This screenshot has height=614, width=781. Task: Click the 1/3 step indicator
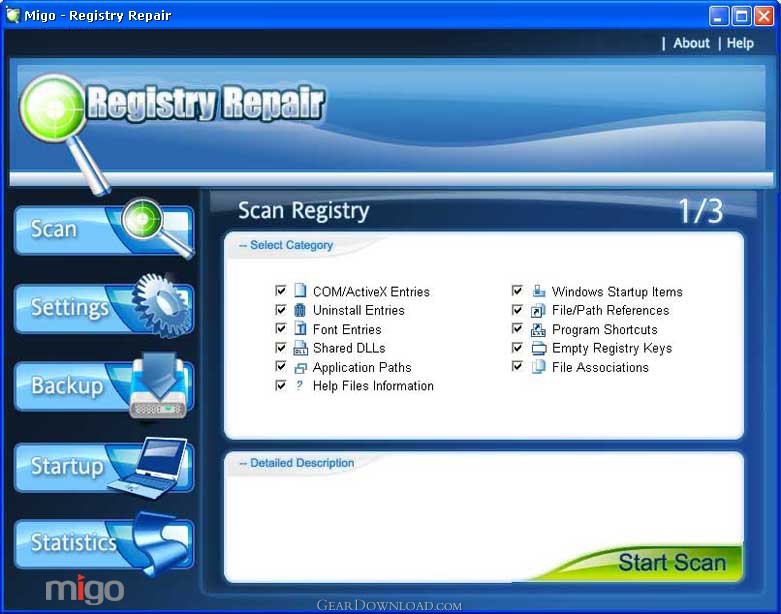coord(701,211)
